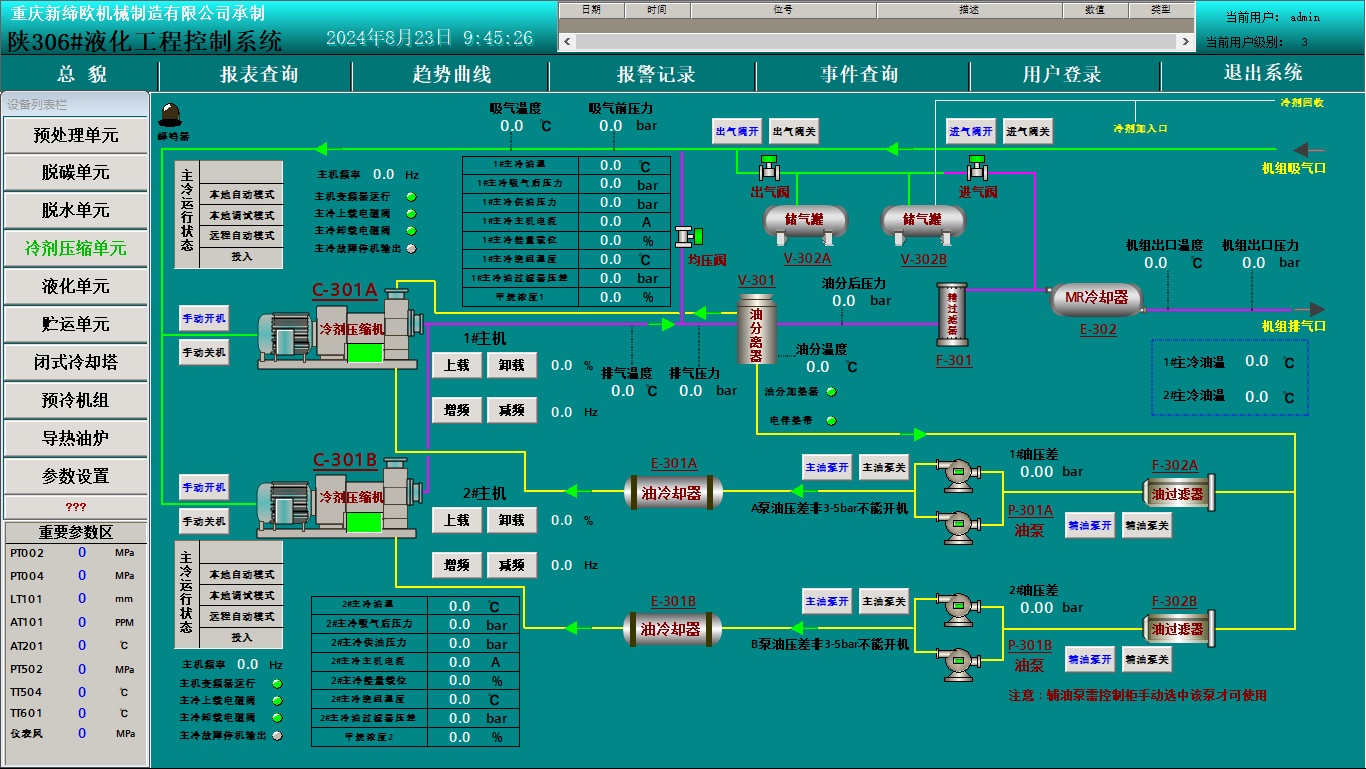Toggle the 主机变频器运行 status lamp

pyautogui.click(x=410, y=197)
